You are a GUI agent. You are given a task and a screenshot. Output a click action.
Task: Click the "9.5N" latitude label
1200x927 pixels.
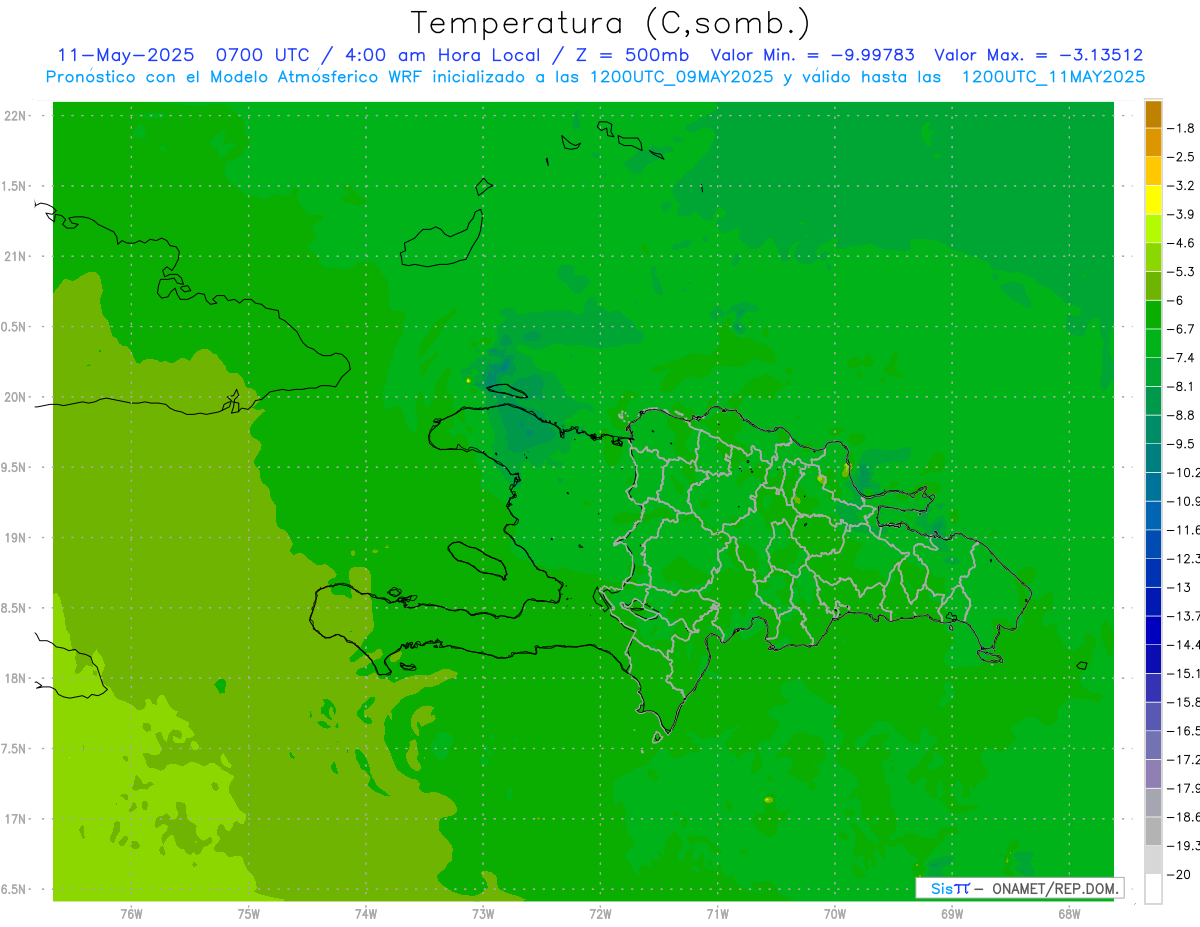coord(14,467)
